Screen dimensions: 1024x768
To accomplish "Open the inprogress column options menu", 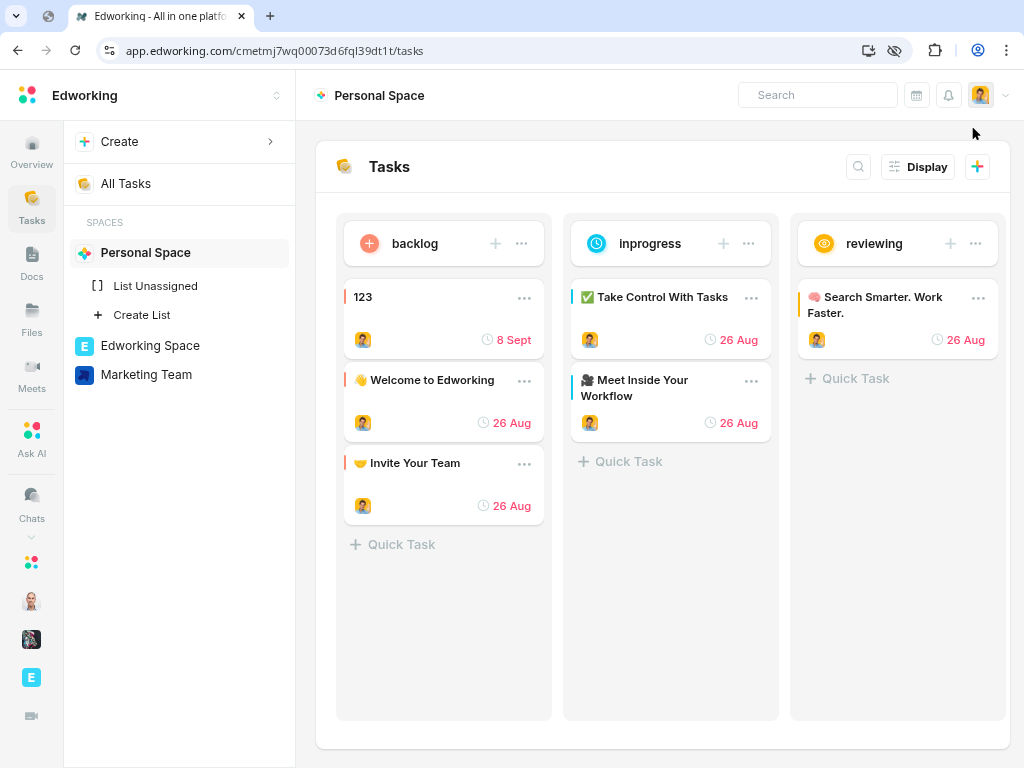I will [749, 244].
